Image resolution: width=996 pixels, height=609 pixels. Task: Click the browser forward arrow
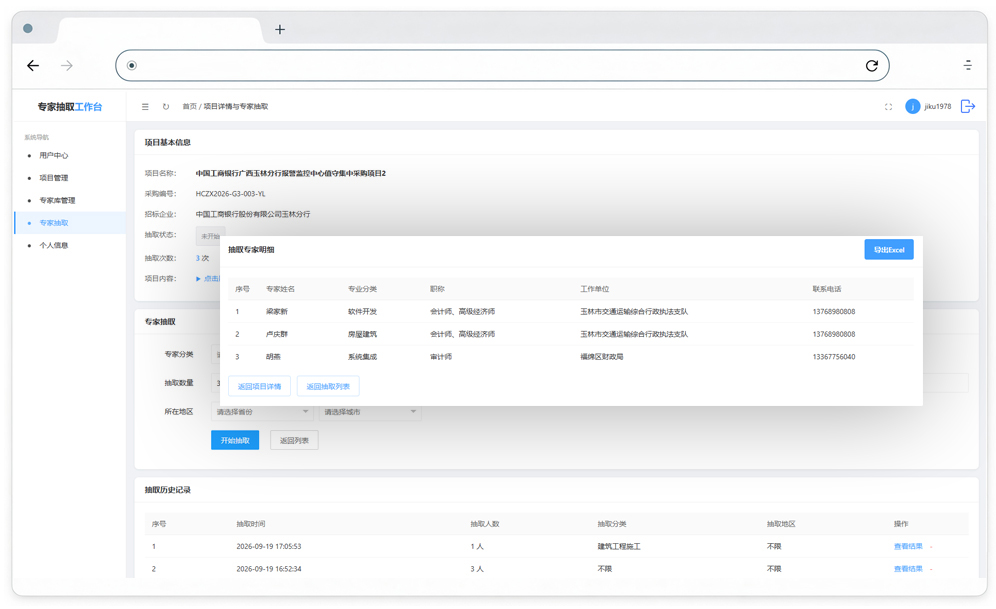67,65
